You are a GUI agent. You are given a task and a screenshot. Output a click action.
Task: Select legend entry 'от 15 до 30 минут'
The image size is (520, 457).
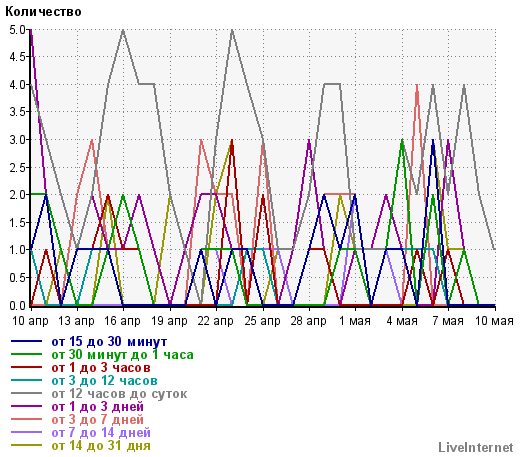tap(109, 341)
